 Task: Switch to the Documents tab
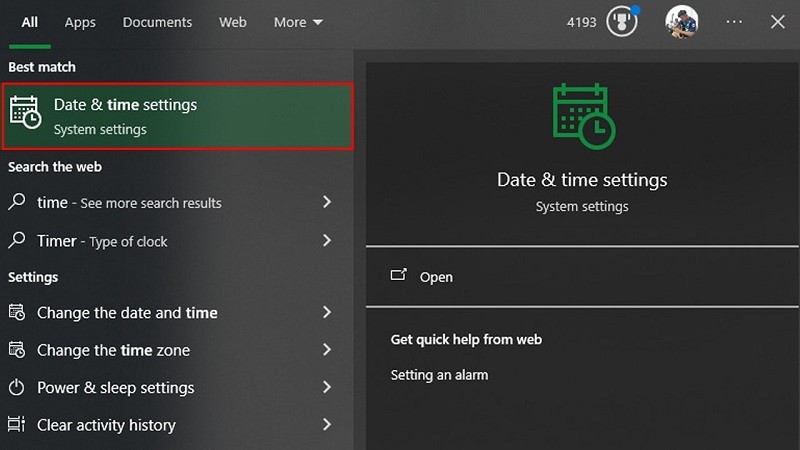157,22
